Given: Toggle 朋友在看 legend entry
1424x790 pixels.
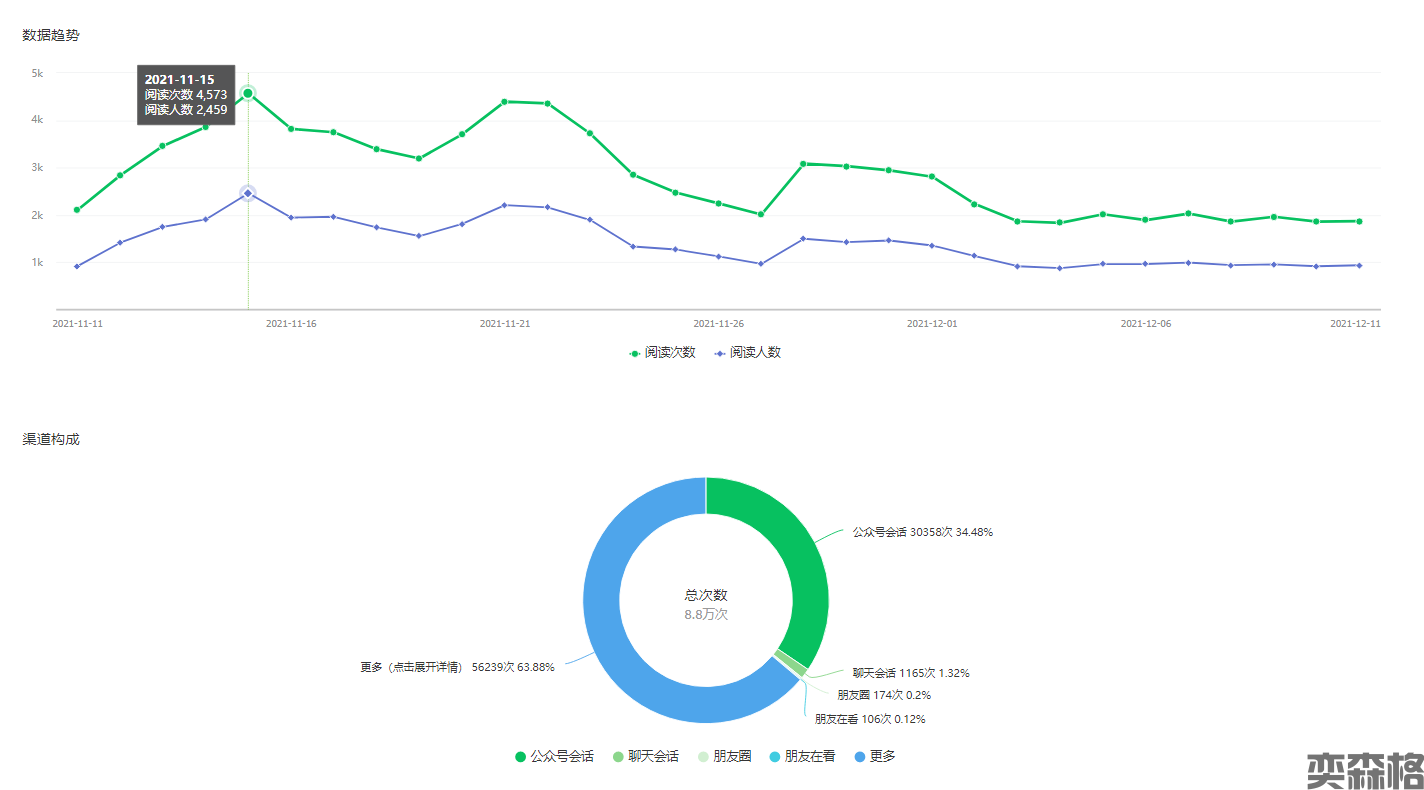Looking at the screenshot, I should (x=802, y=757).
